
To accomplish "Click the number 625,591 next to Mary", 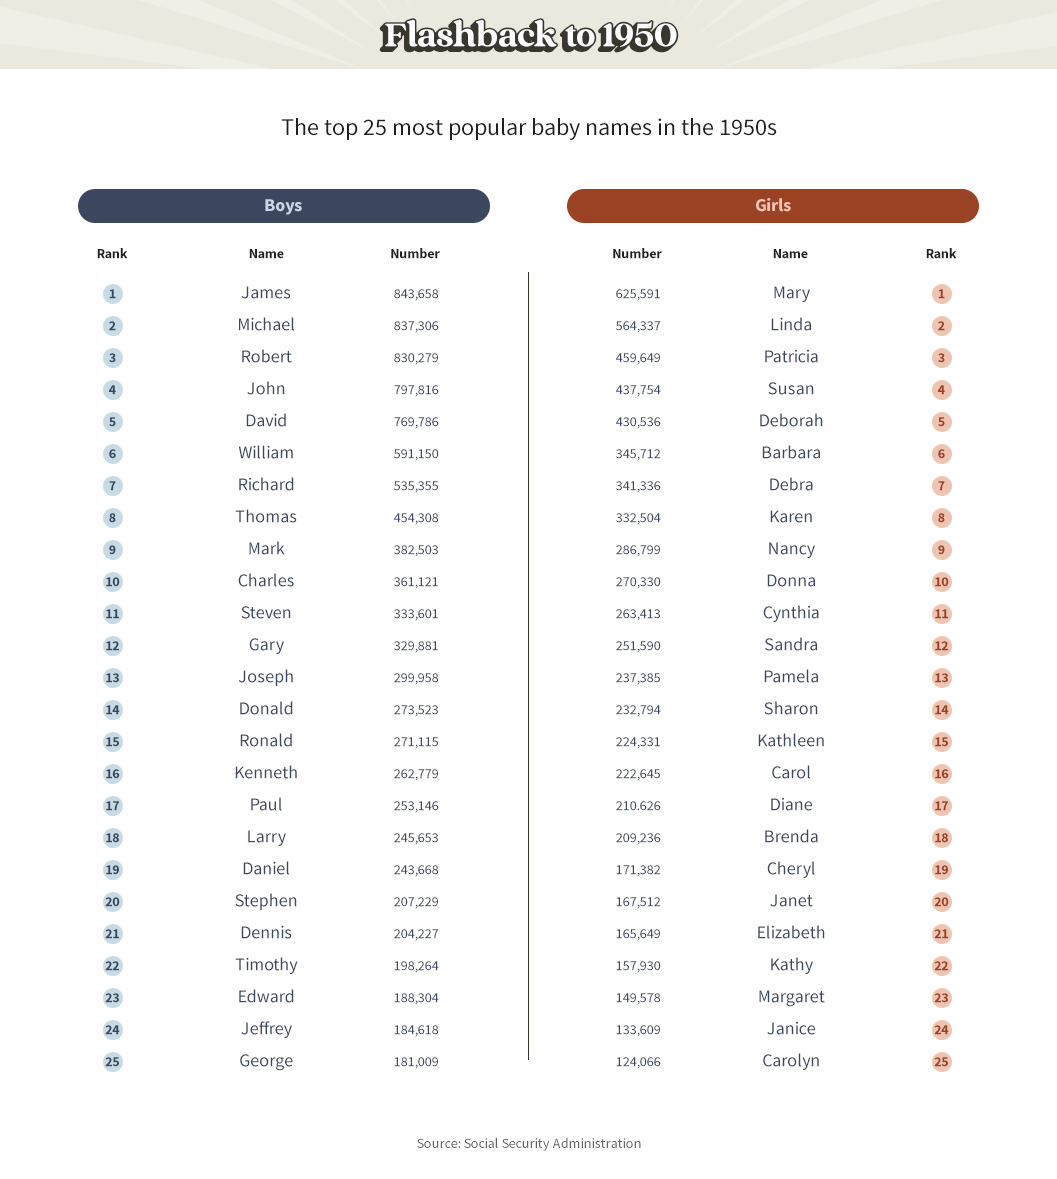I will pyautogui.click(x=638, y=293).
